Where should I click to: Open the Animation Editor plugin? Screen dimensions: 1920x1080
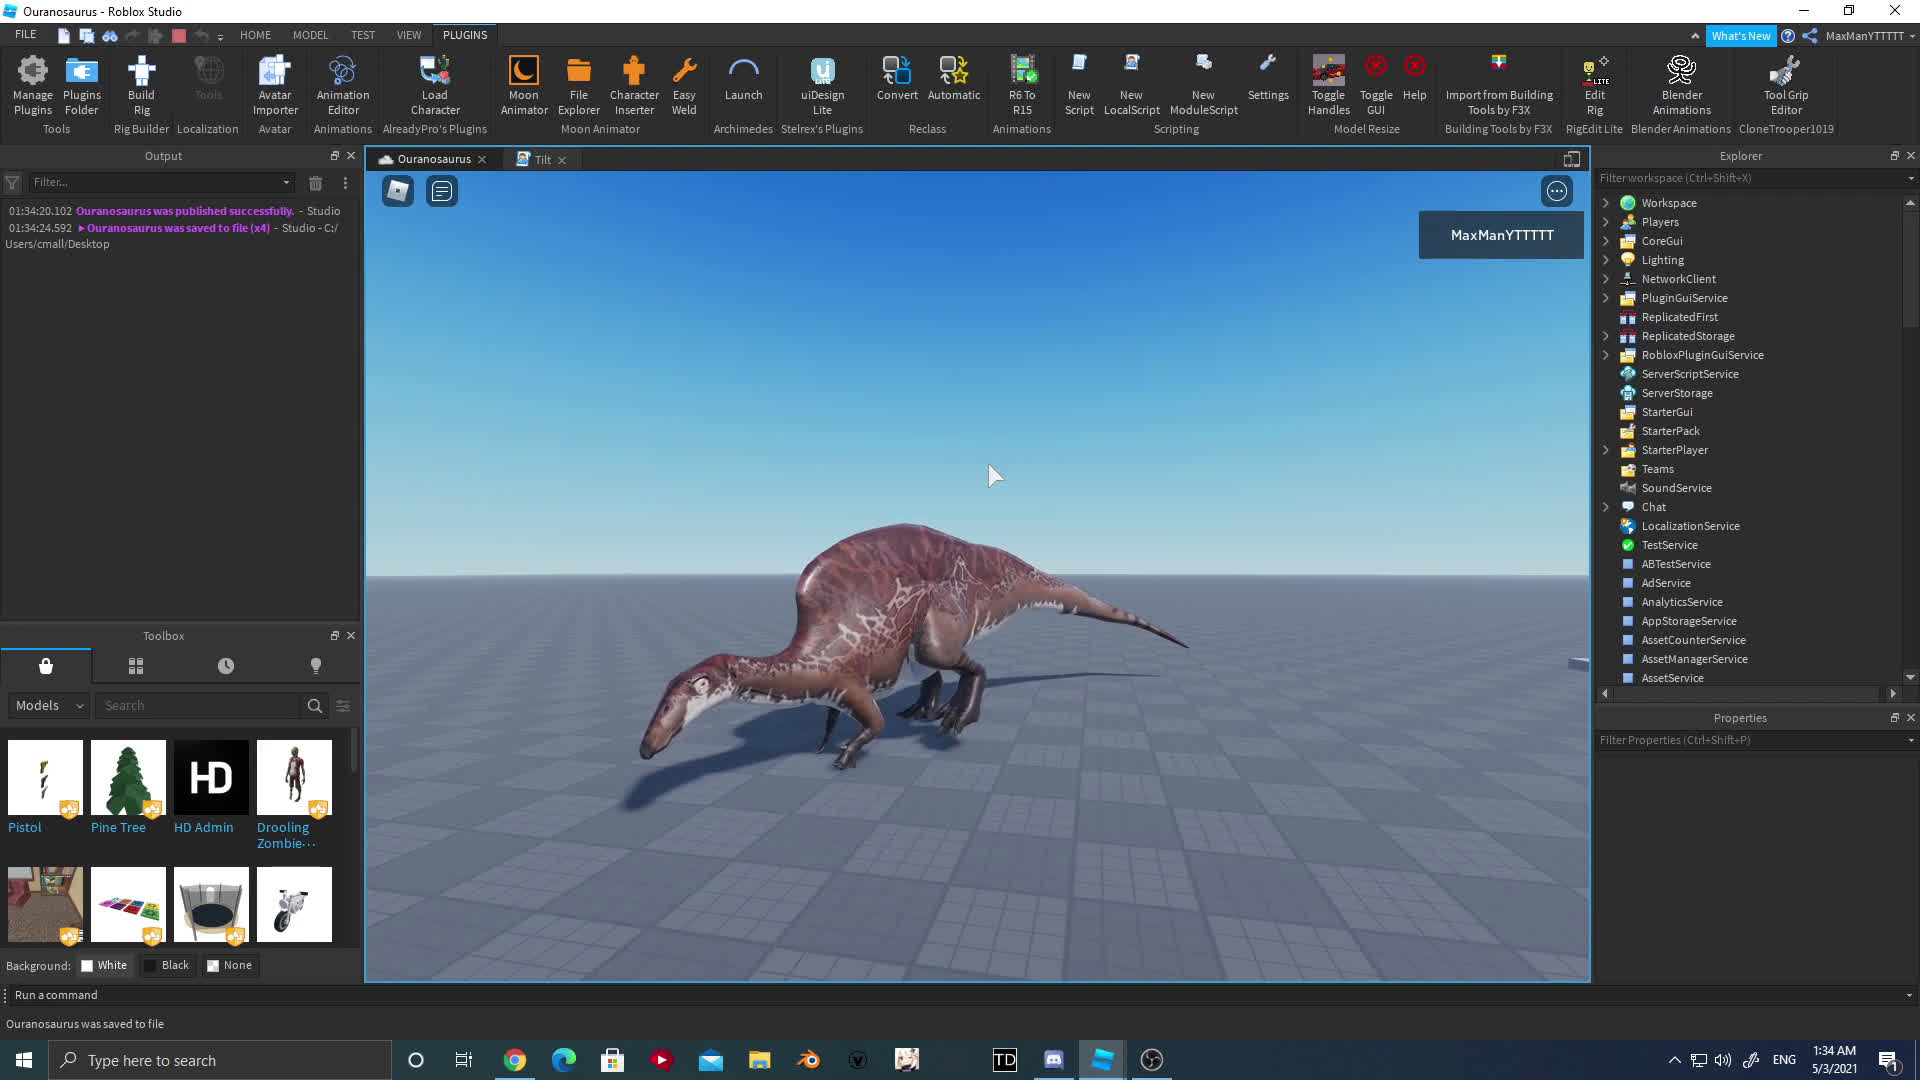click(x=342, y=85)
